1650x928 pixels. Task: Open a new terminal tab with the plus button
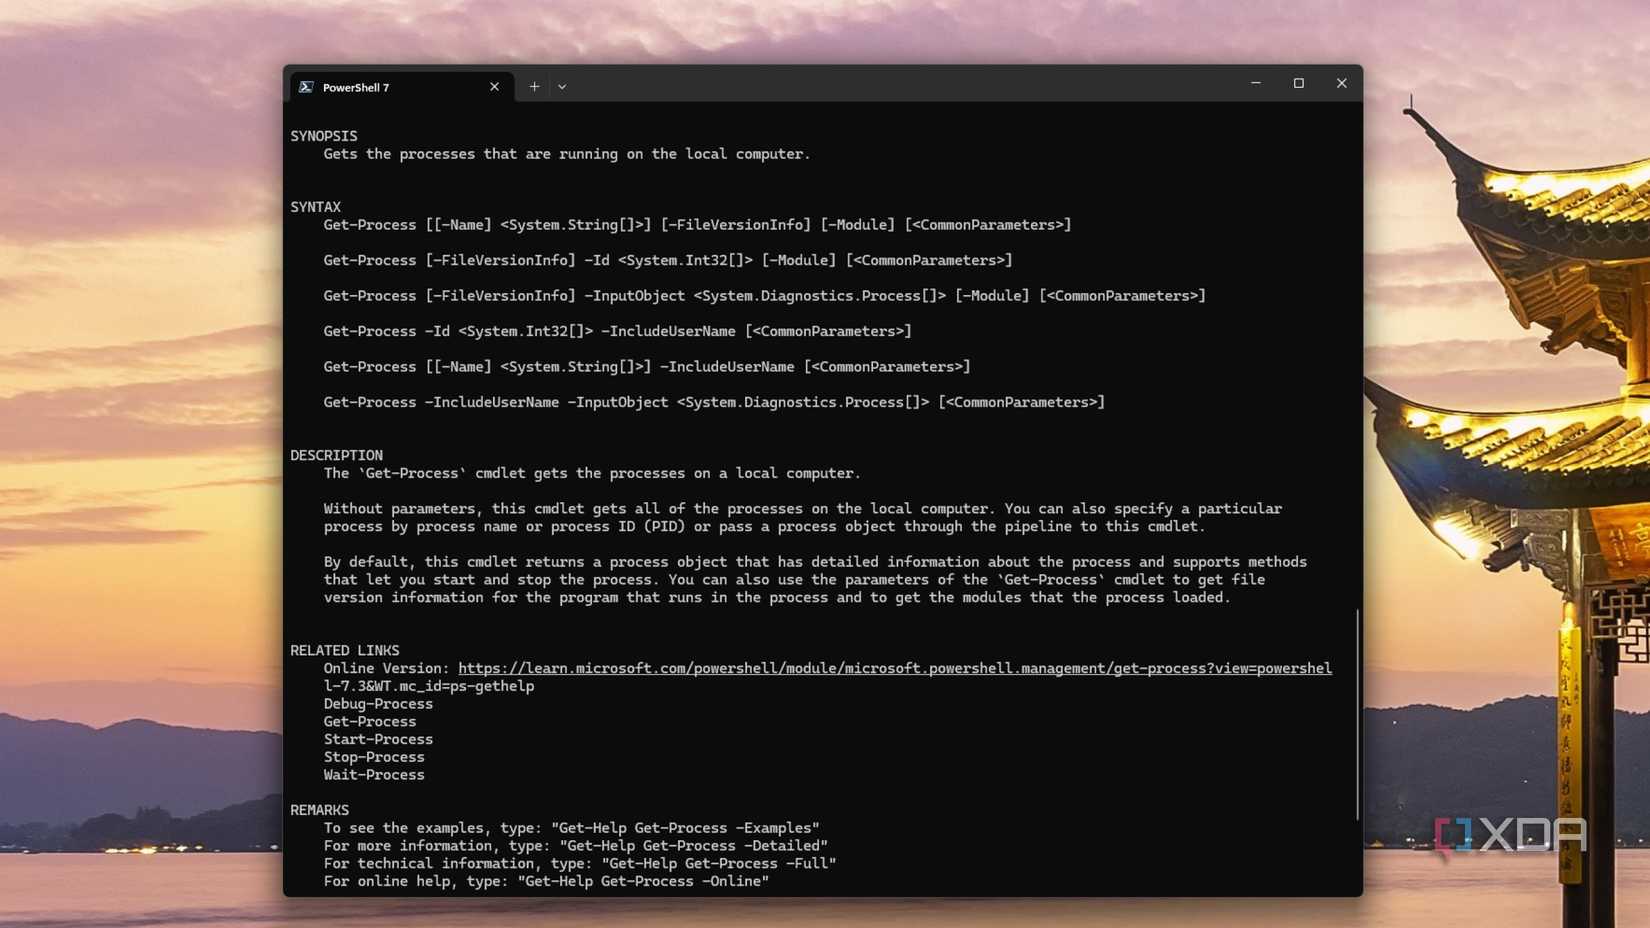coord(535,87)
